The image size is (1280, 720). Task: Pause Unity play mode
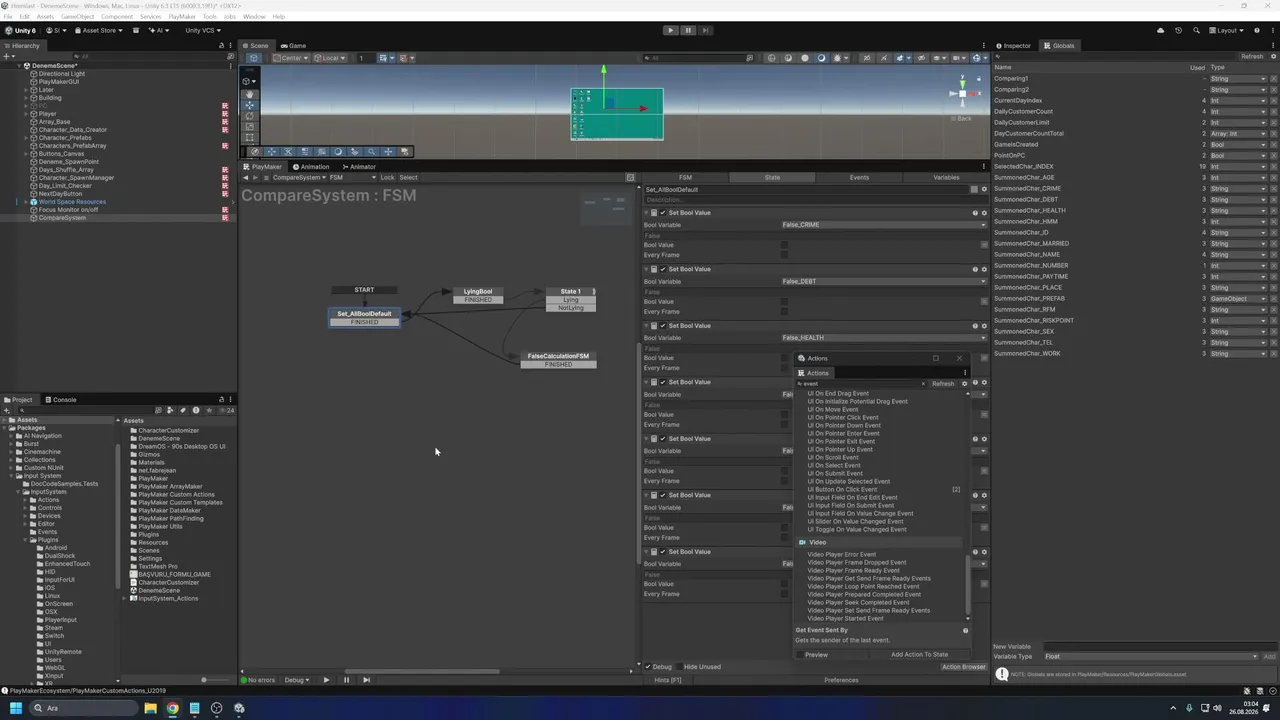point(688,30)
